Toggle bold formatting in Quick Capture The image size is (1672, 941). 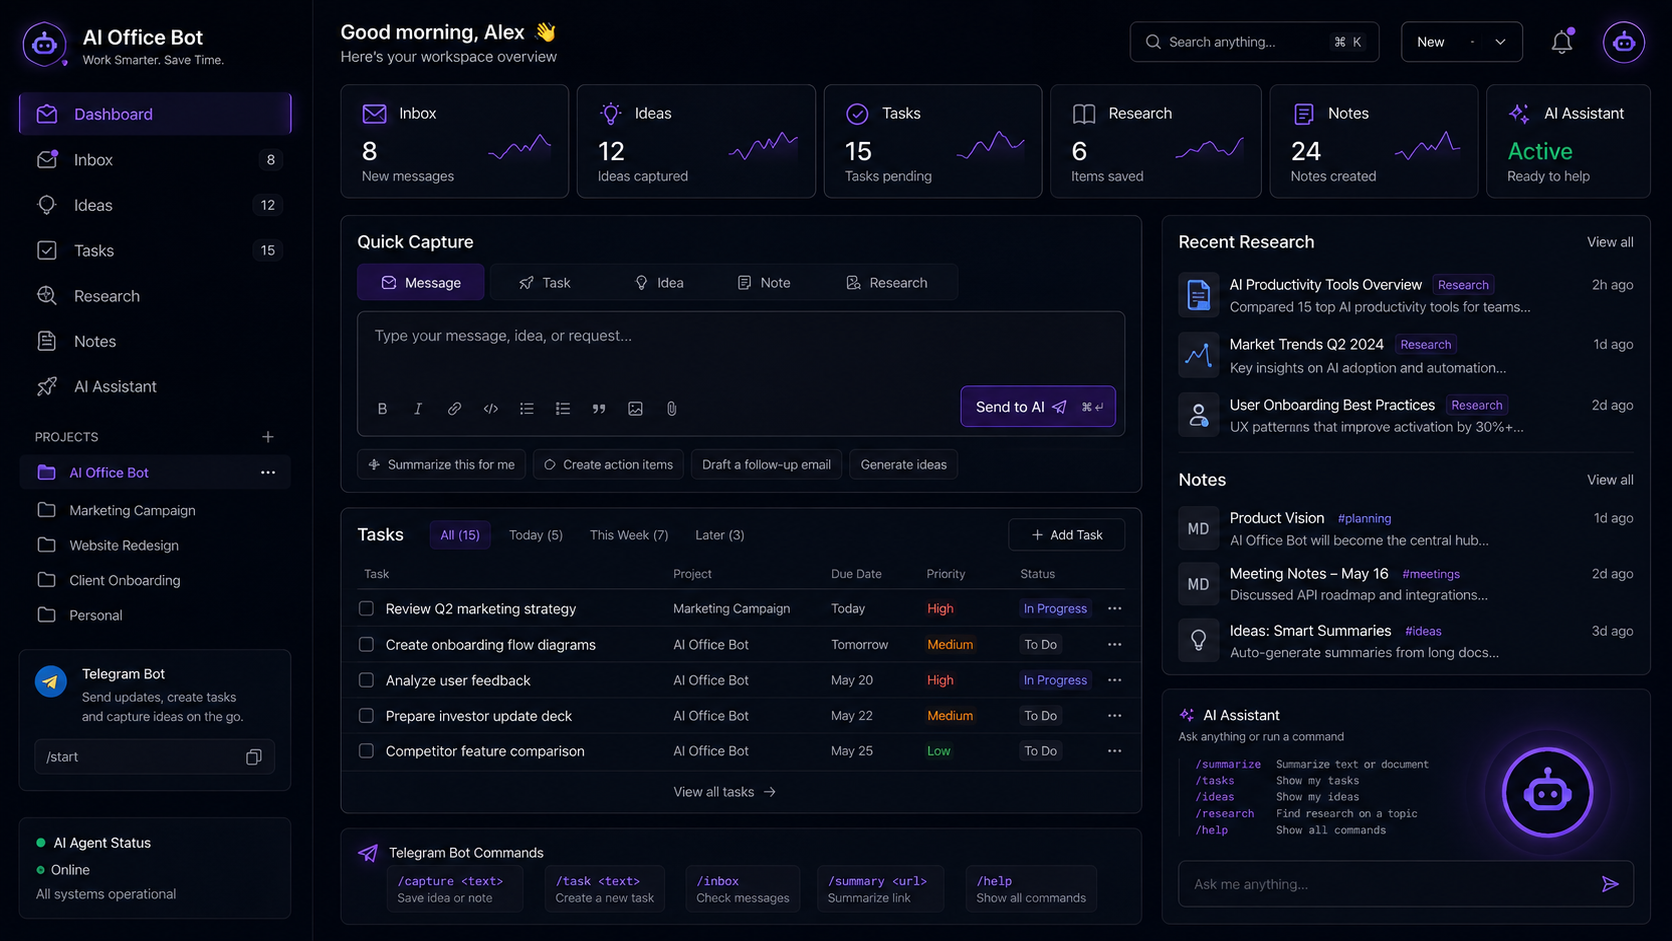[x=382, y=408]
